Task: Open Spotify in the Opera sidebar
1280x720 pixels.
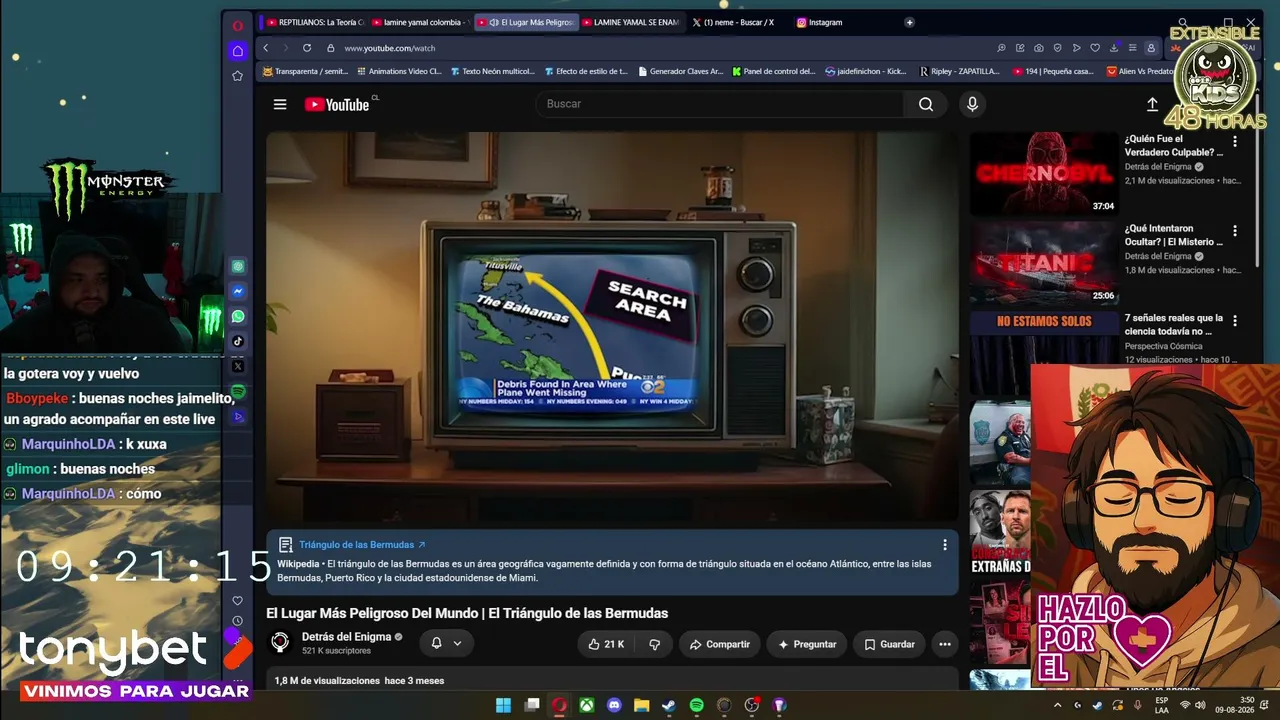Action: coord(238,391)
